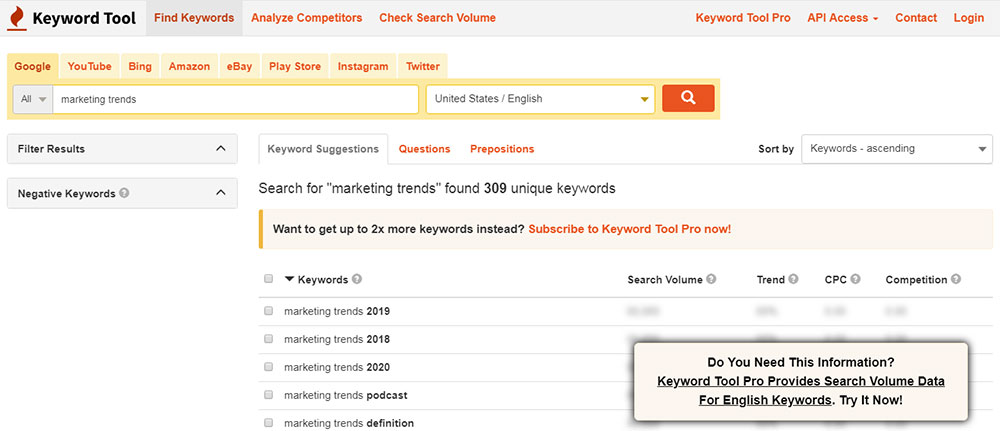Click the Keyword Tool flame logo

(17, 18)
